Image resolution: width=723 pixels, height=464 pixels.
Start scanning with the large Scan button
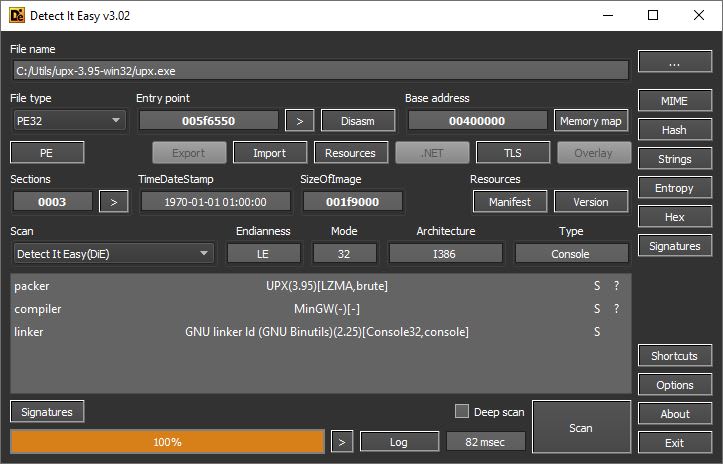(581, 427)
